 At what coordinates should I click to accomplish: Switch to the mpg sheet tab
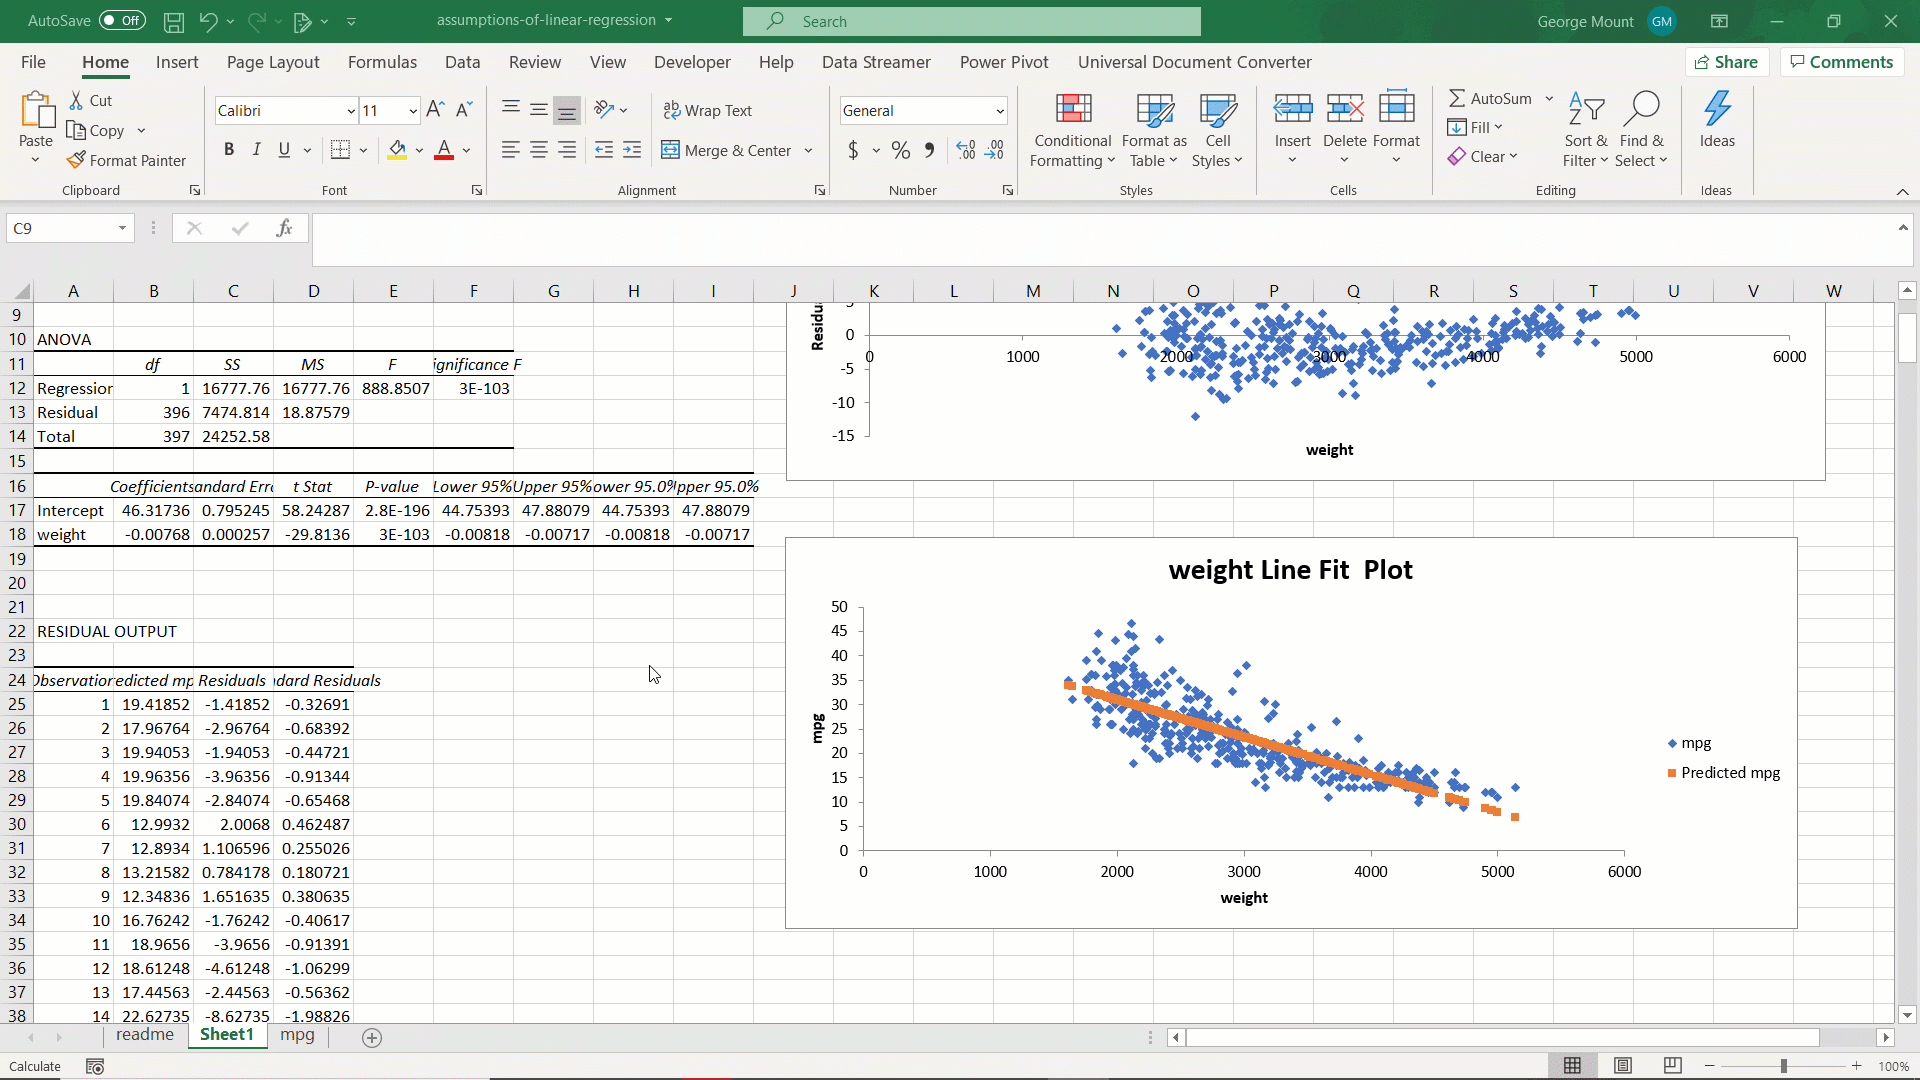click(297, 1035)
